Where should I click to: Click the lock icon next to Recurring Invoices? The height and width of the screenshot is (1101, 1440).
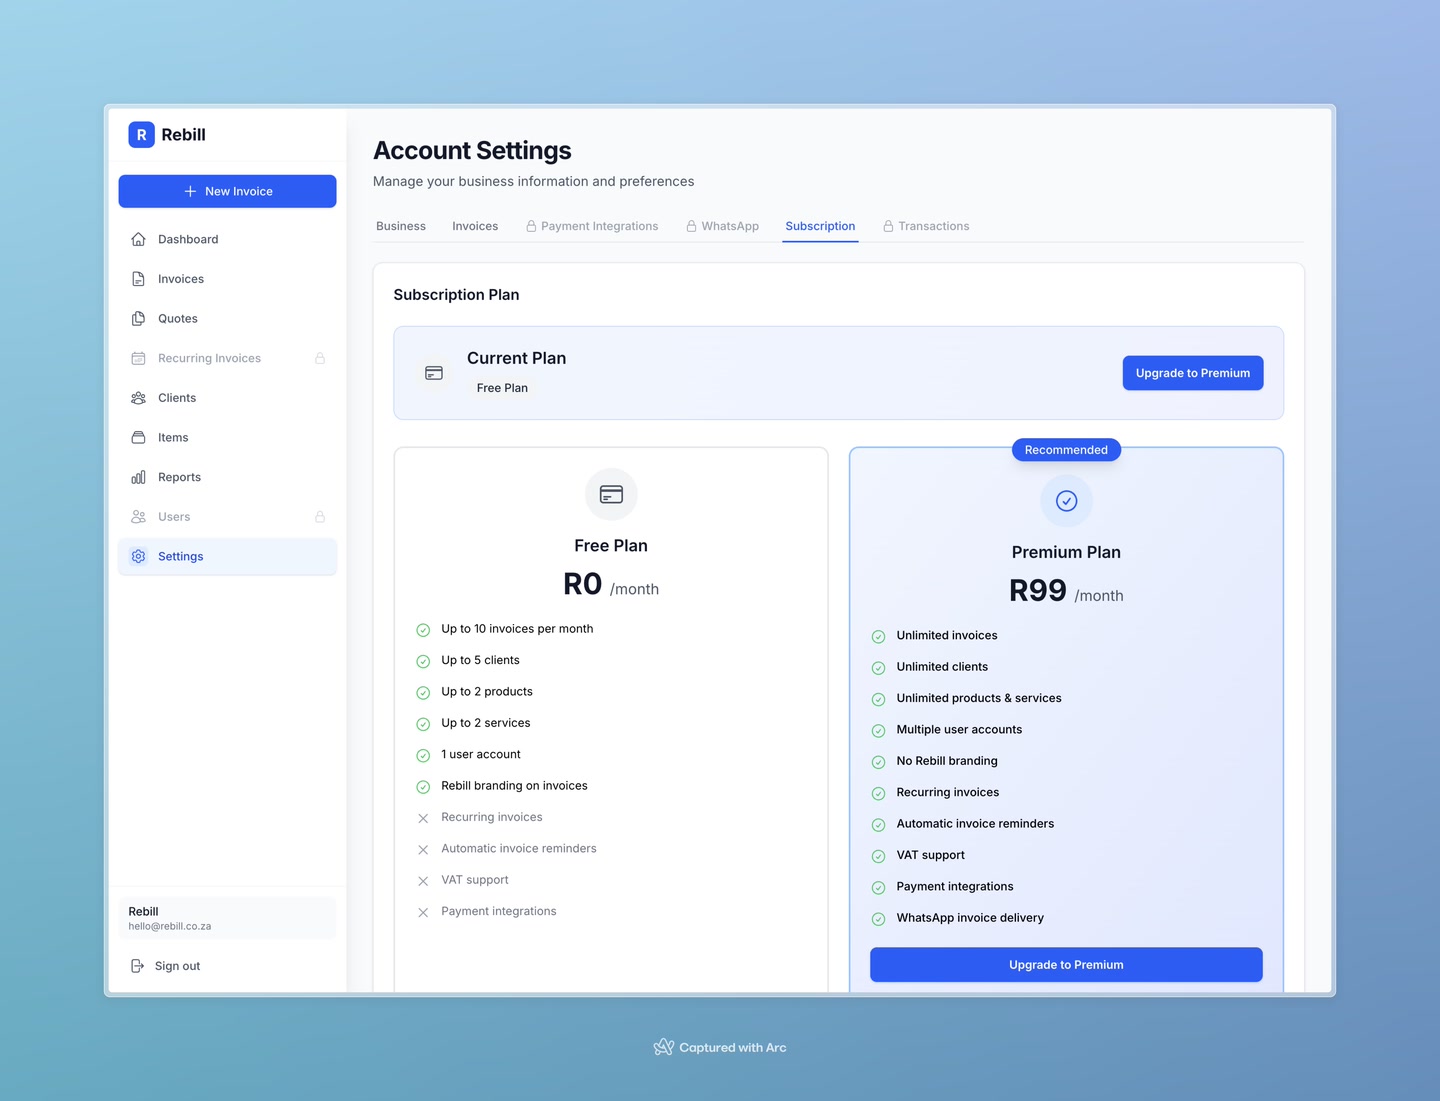click(x=320, y=358)
